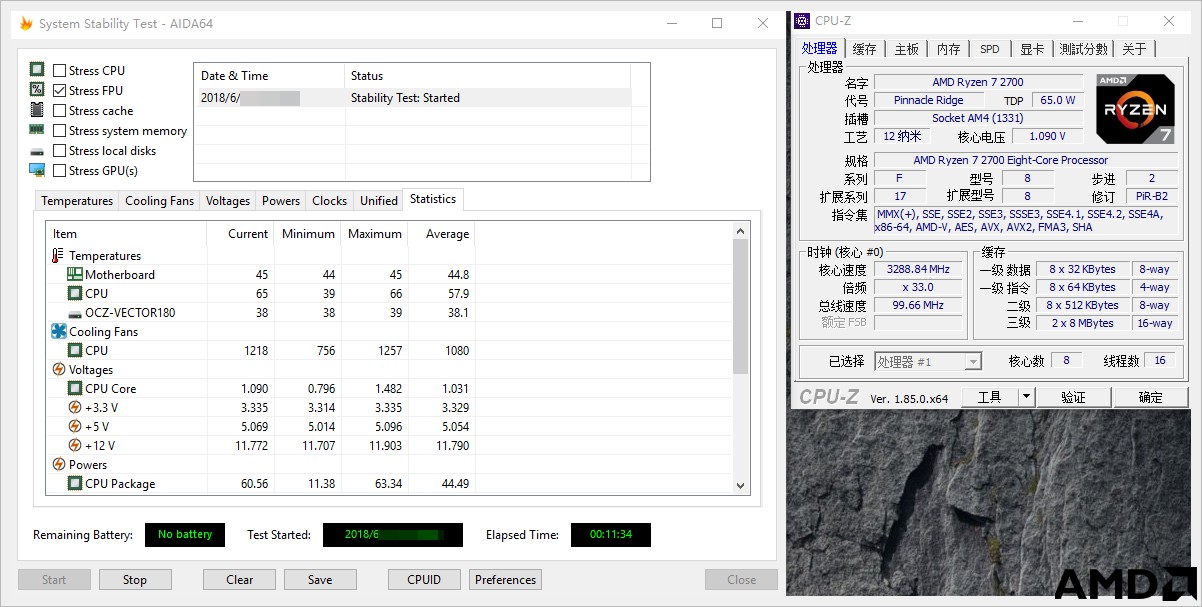Click the chip icon beside Stress cache

tap(37, 110)
